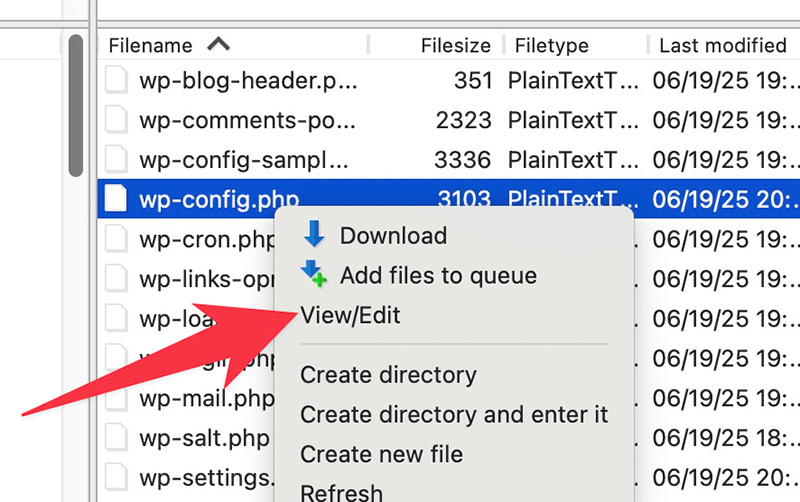800x502 pixels.
Task: Select Add files to queue
Action: 438,275
